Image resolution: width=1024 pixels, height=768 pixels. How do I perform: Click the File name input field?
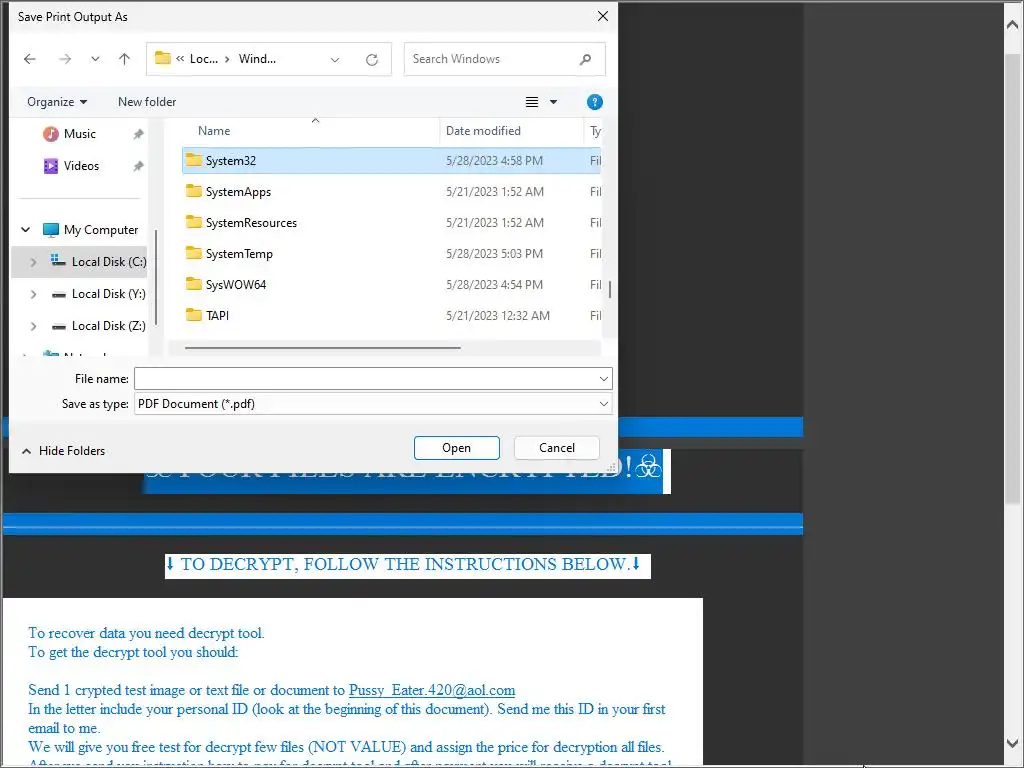click(366, 379)
